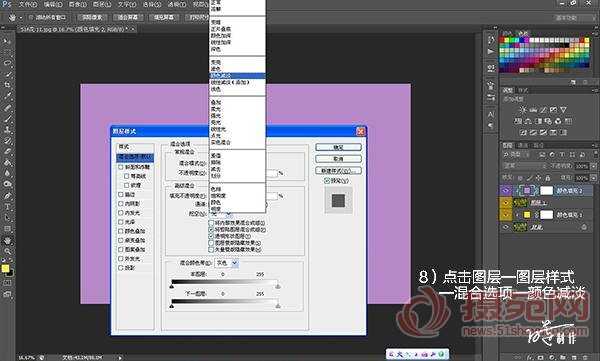600x361 pixels.
Task: Select the Hand tool in toolbox
Action: [x=7, y=241]
